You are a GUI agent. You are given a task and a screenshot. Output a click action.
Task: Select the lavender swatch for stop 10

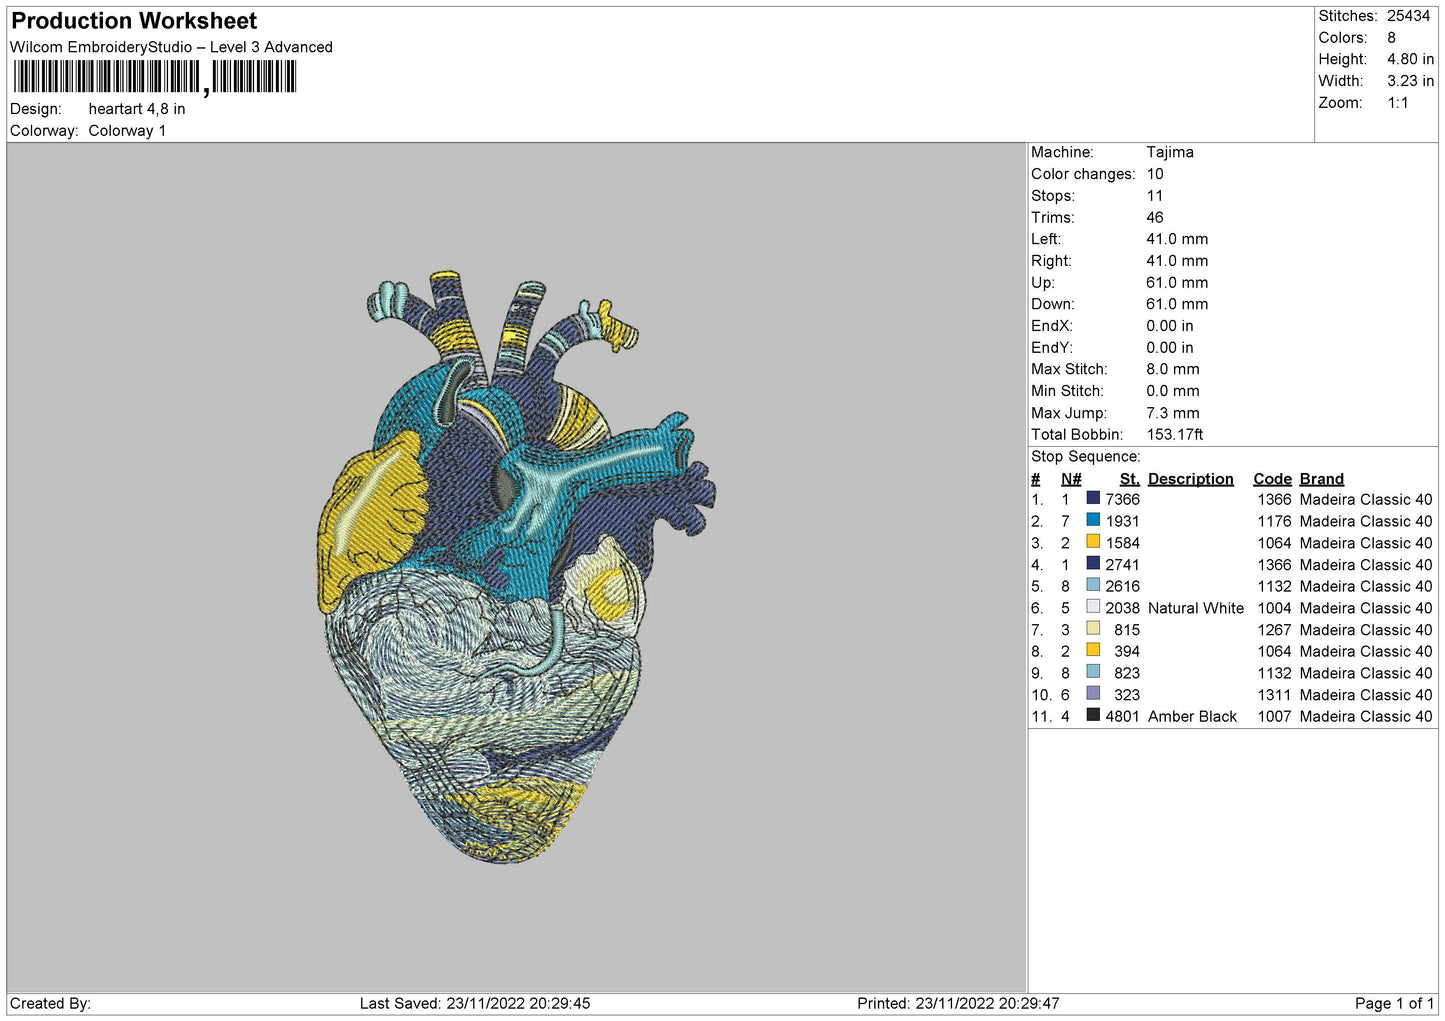(1093, 694)
